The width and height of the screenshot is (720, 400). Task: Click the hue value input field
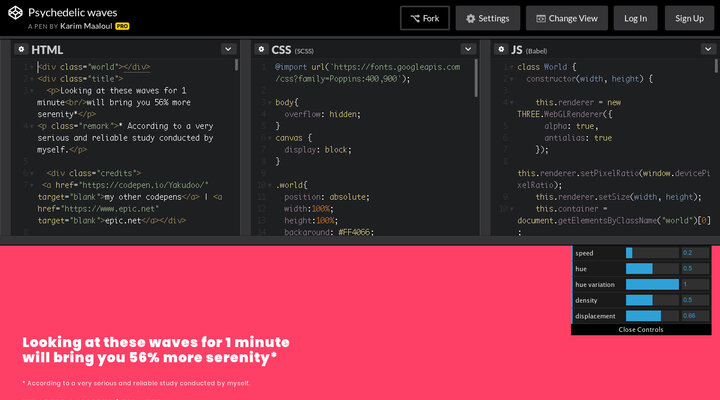click(697, 269)
